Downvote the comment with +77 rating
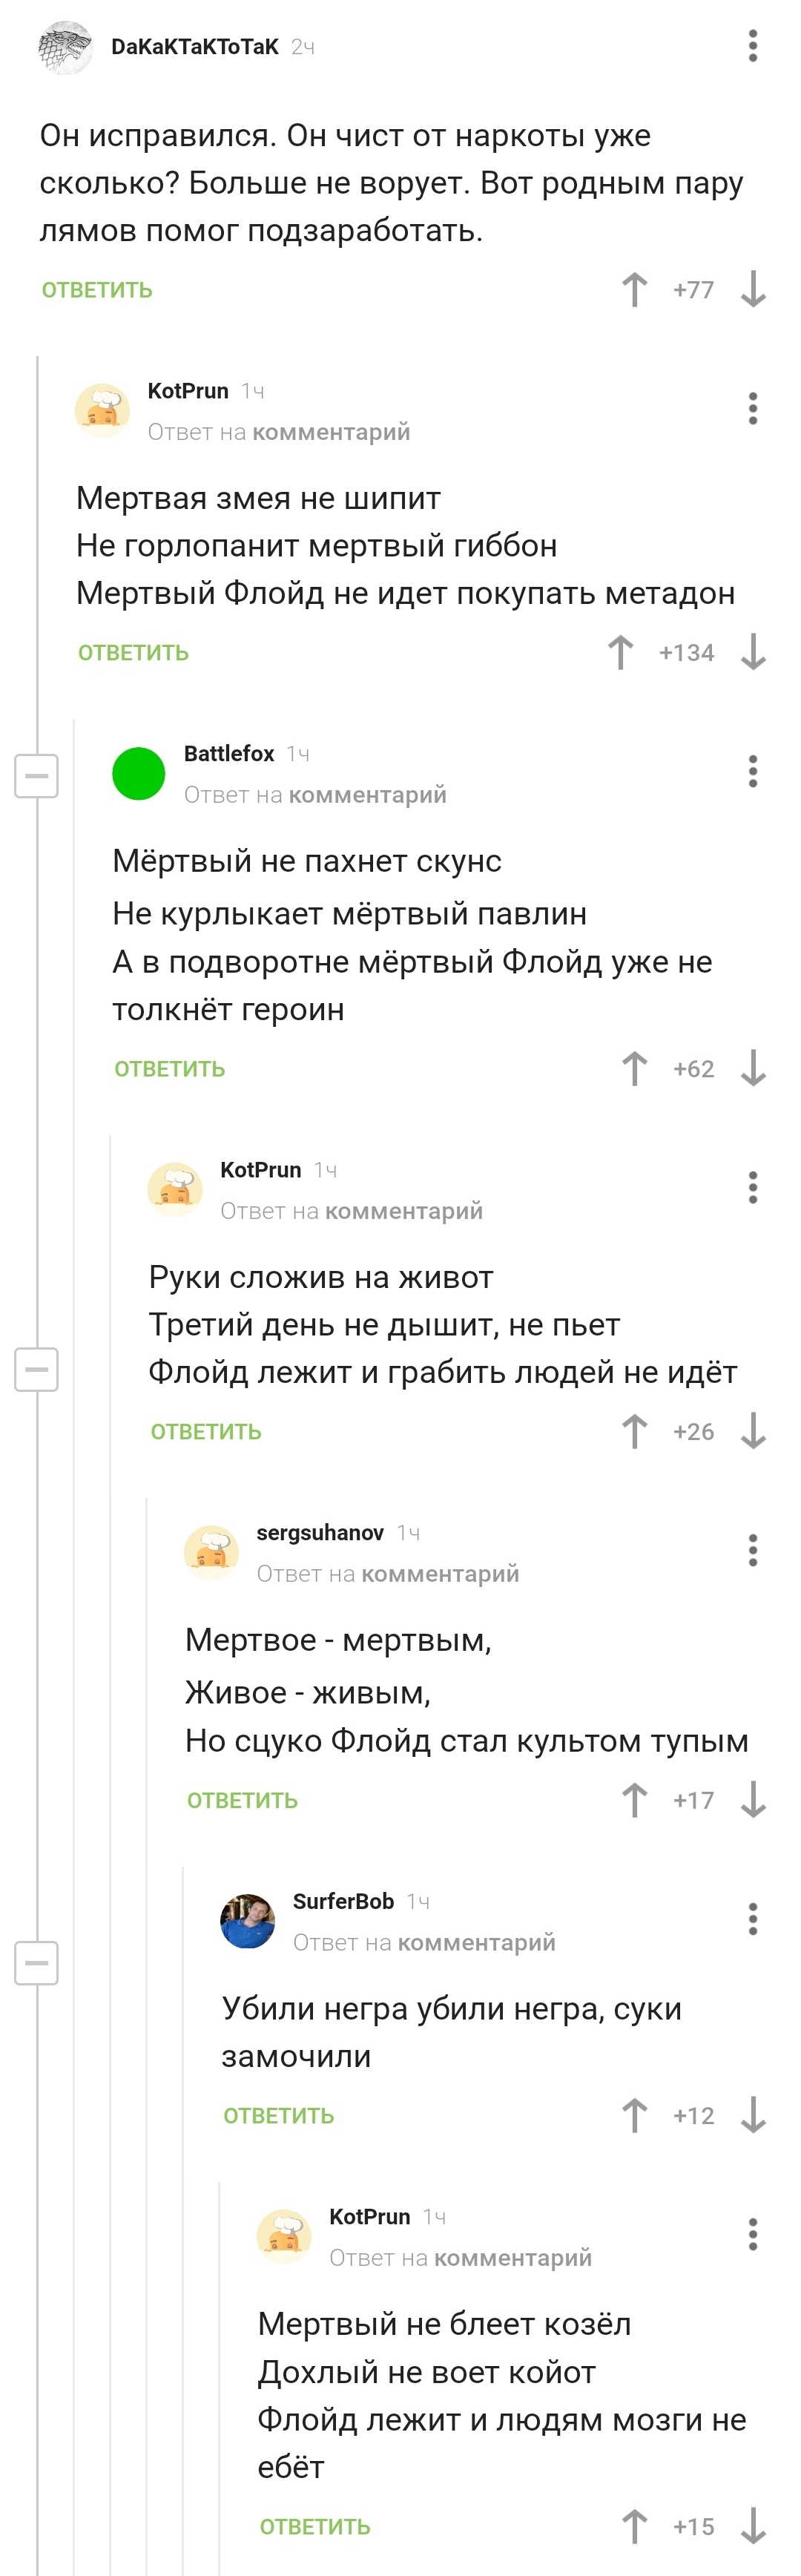Screen dimensions: 801x2576 click(753, 290)
